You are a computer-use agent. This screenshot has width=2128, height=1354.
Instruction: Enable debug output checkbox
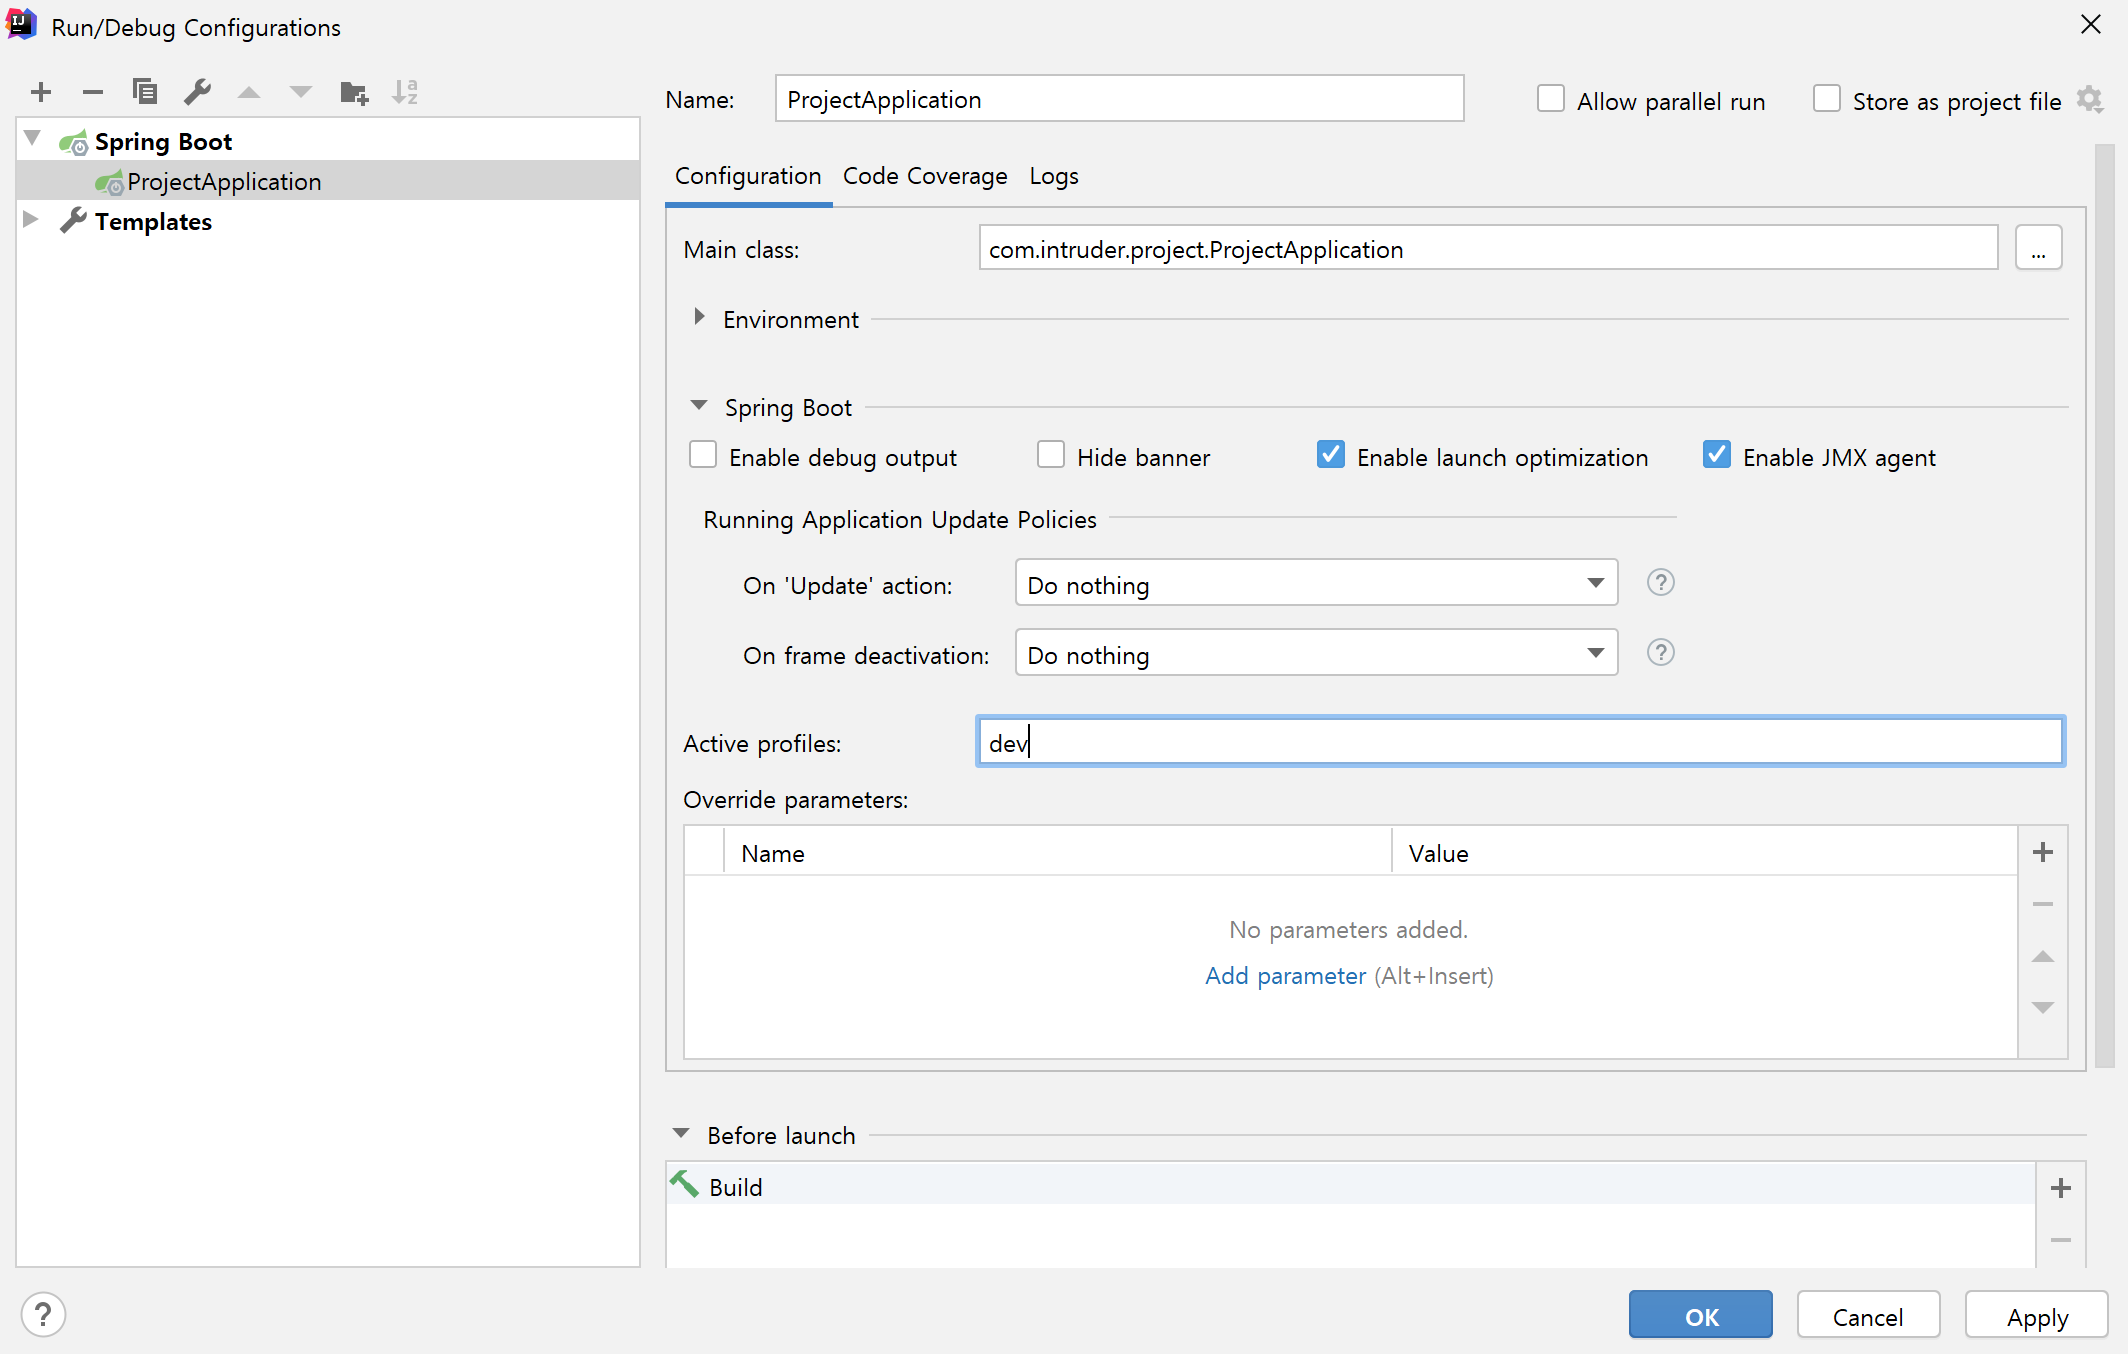[x=704, y=456]
